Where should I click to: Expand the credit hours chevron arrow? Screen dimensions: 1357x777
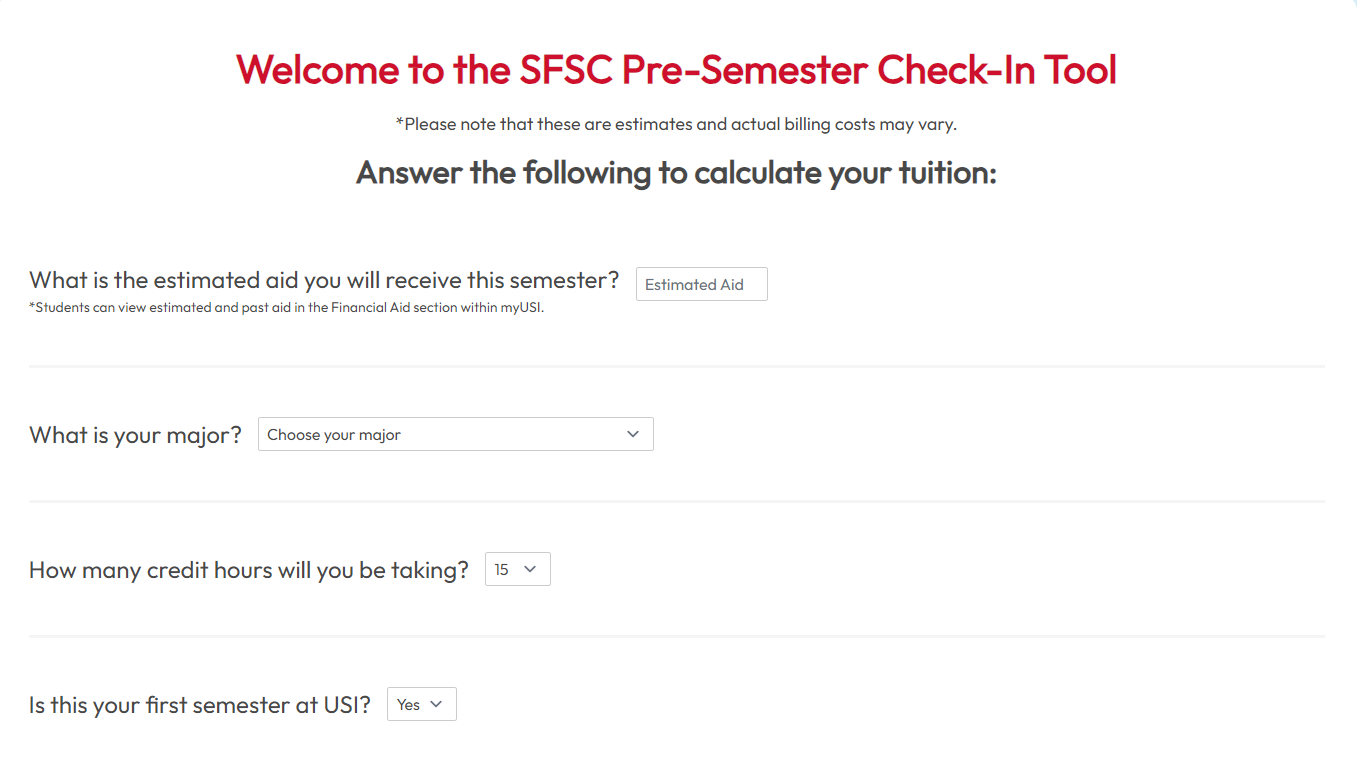pyautogui.click(x=533, y=569)
